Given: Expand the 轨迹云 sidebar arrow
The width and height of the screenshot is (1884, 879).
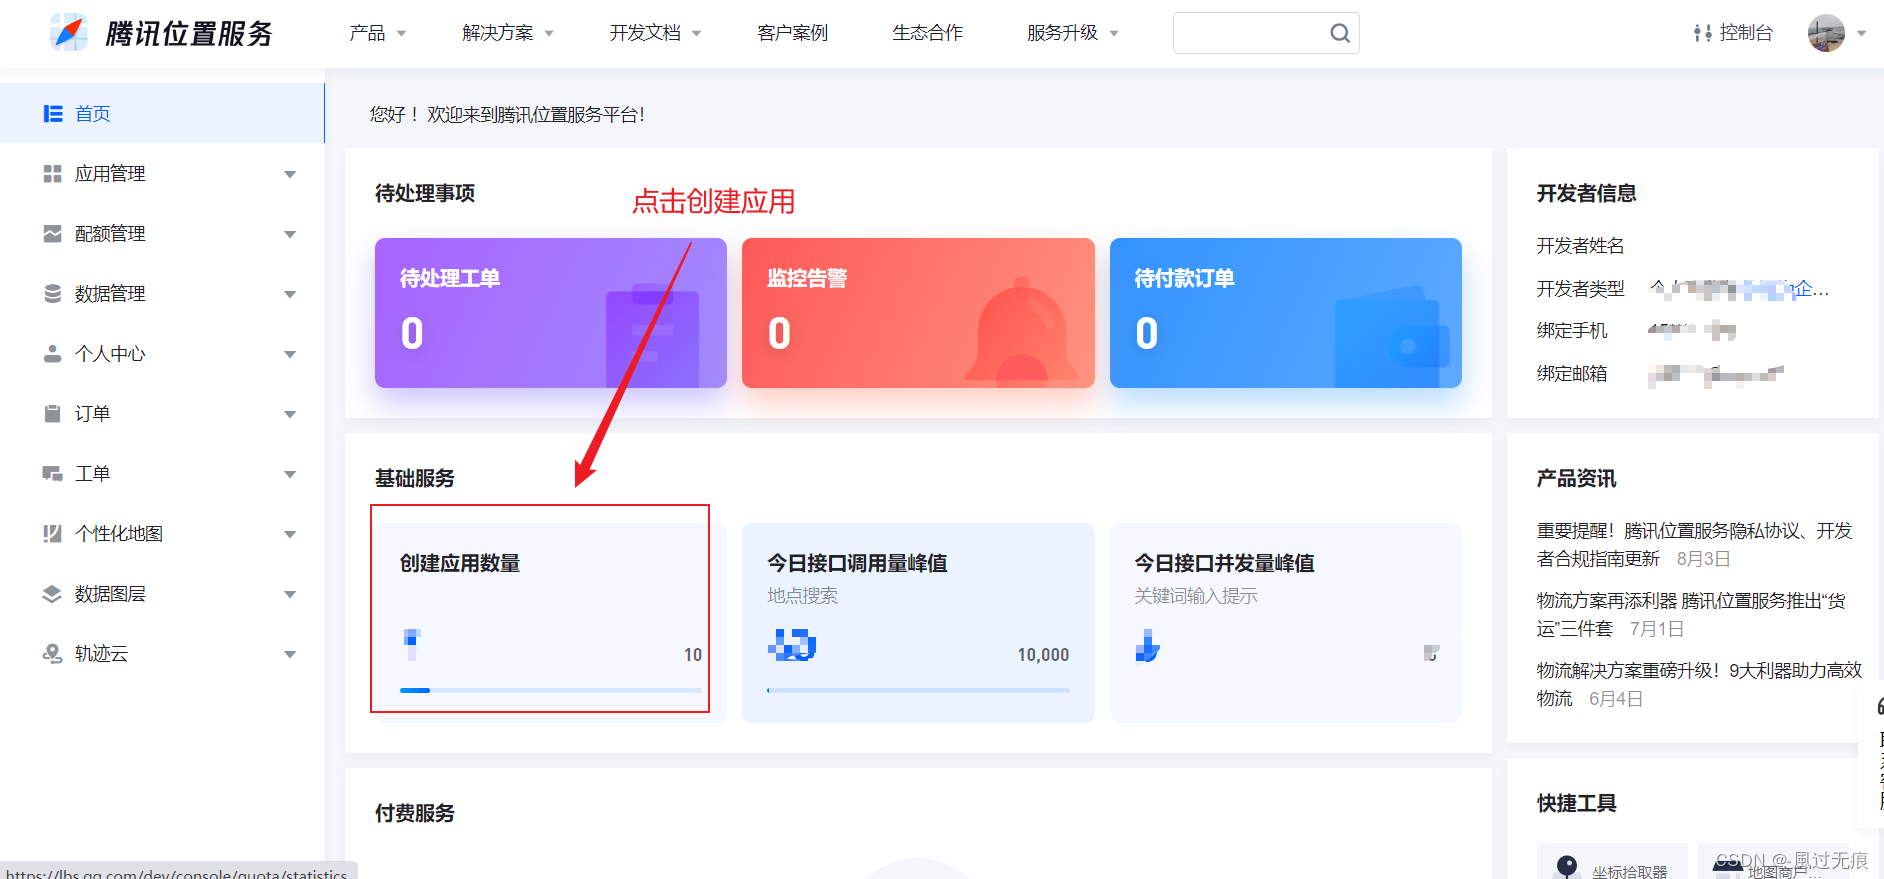Looking at the screenshot, I should (x=290, y=654).
